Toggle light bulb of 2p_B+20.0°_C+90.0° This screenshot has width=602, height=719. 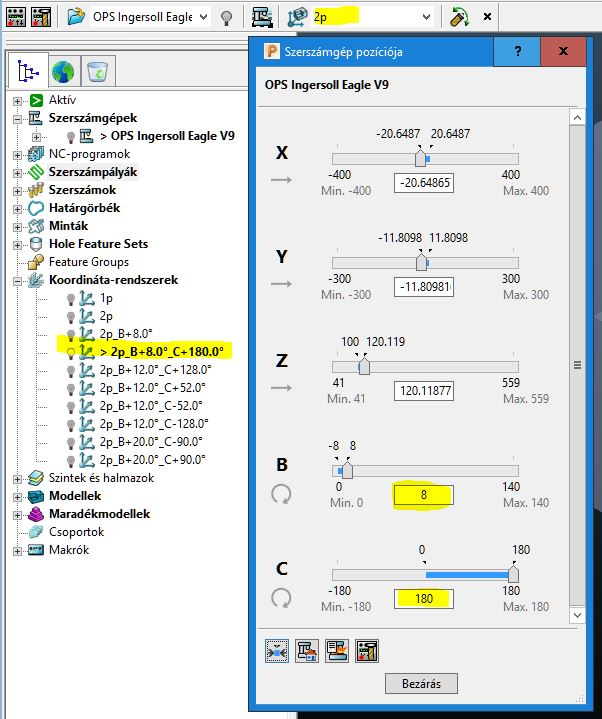point(71,460)
